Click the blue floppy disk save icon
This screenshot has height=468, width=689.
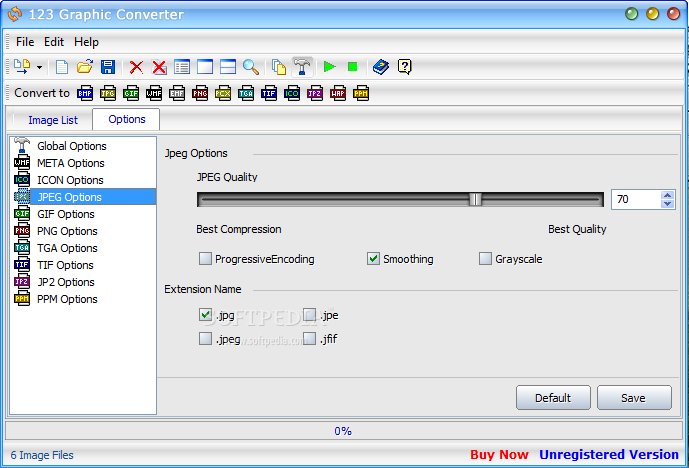coord(108,67)
